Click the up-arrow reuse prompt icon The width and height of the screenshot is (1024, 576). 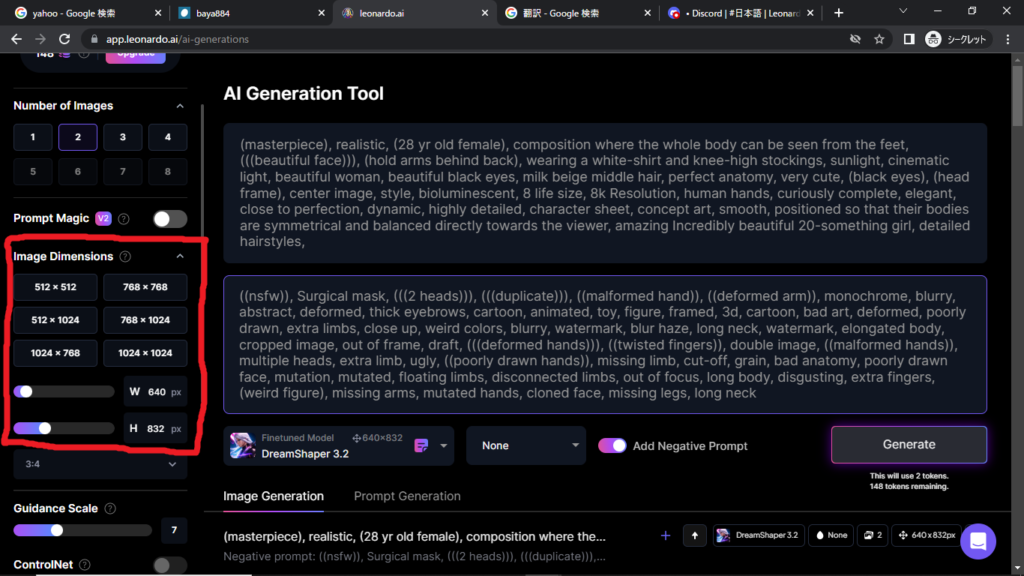(x=695, y=536)
